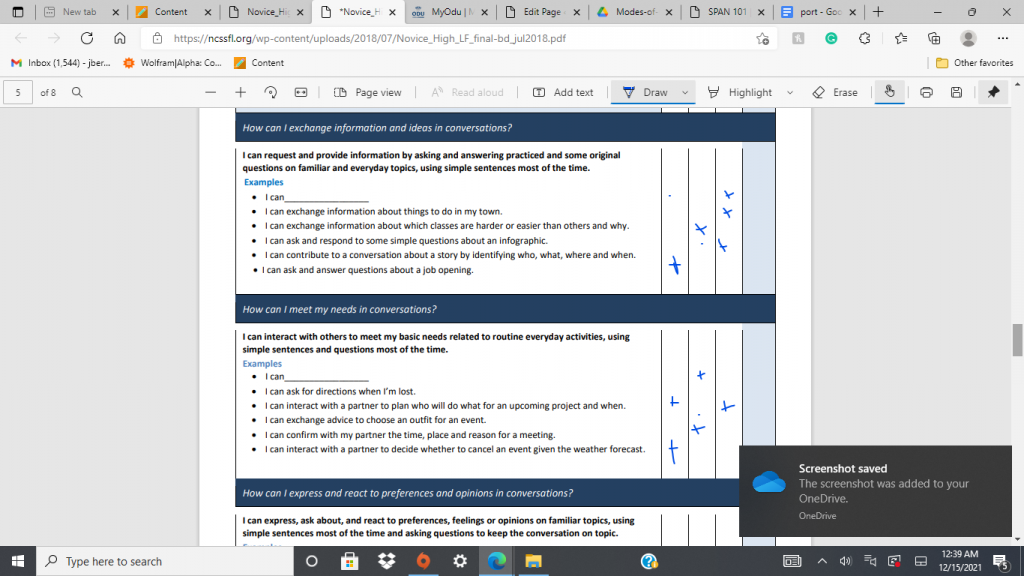Open Cortana from the taskbar
This screenshot has width=1024, height=576.
[x=312, y=561]
